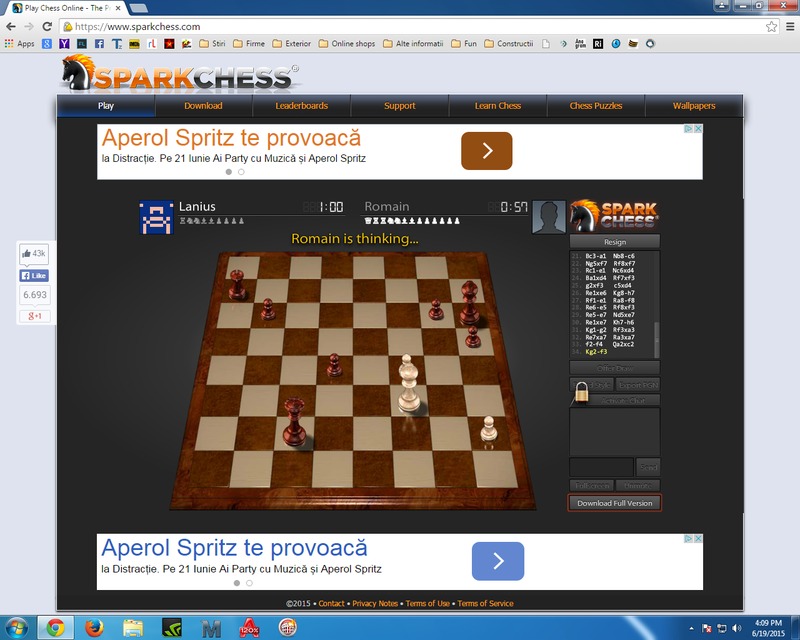Open the IMDb bookmark icon
Screen dimensions: 800x640
[134, 44]
